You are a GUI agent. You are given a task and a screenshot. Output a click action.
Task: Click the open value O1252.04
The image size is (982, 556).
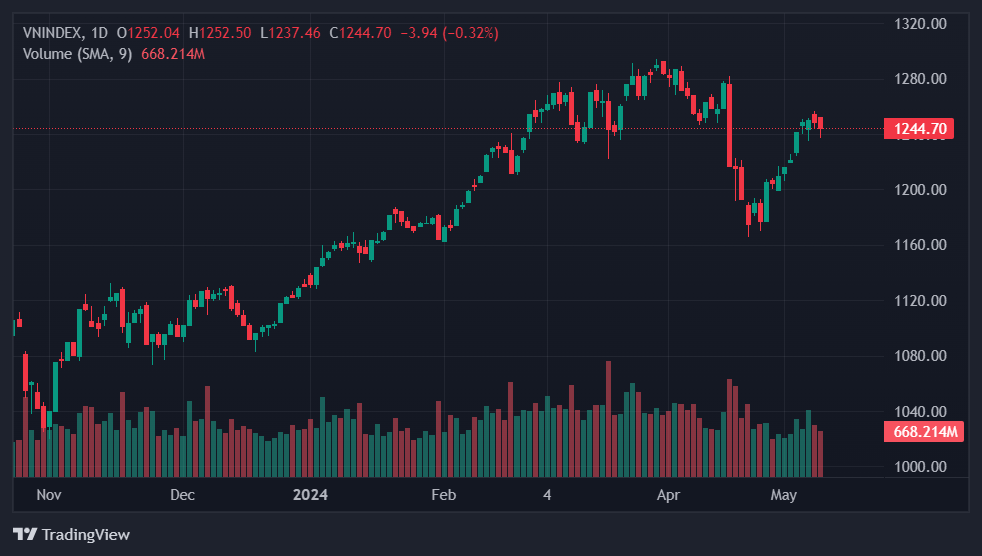[x=148, y=33]
